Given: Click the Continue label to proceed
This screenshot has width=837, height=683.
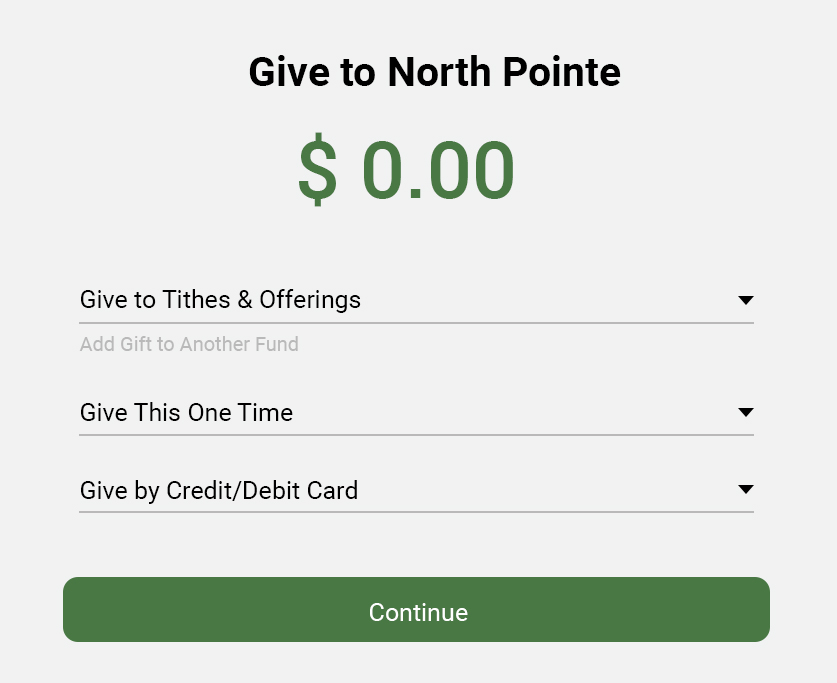Looking at the screenshot, I should (418, 612).
